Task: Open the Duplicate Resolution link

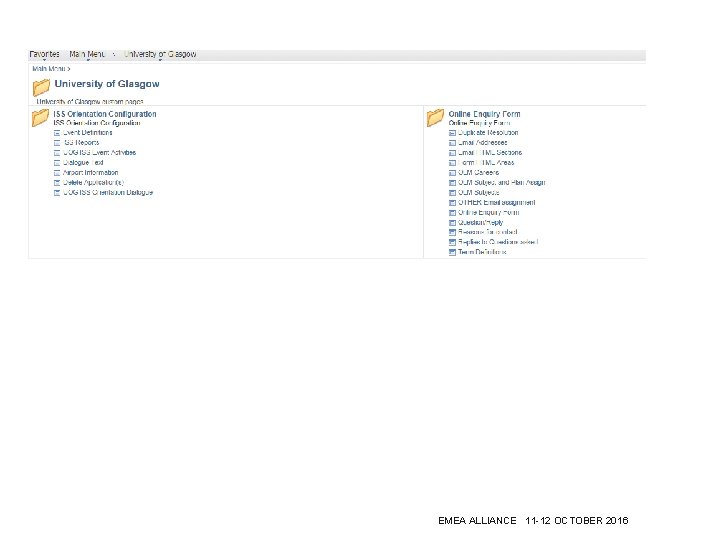Action: (488, 133)
